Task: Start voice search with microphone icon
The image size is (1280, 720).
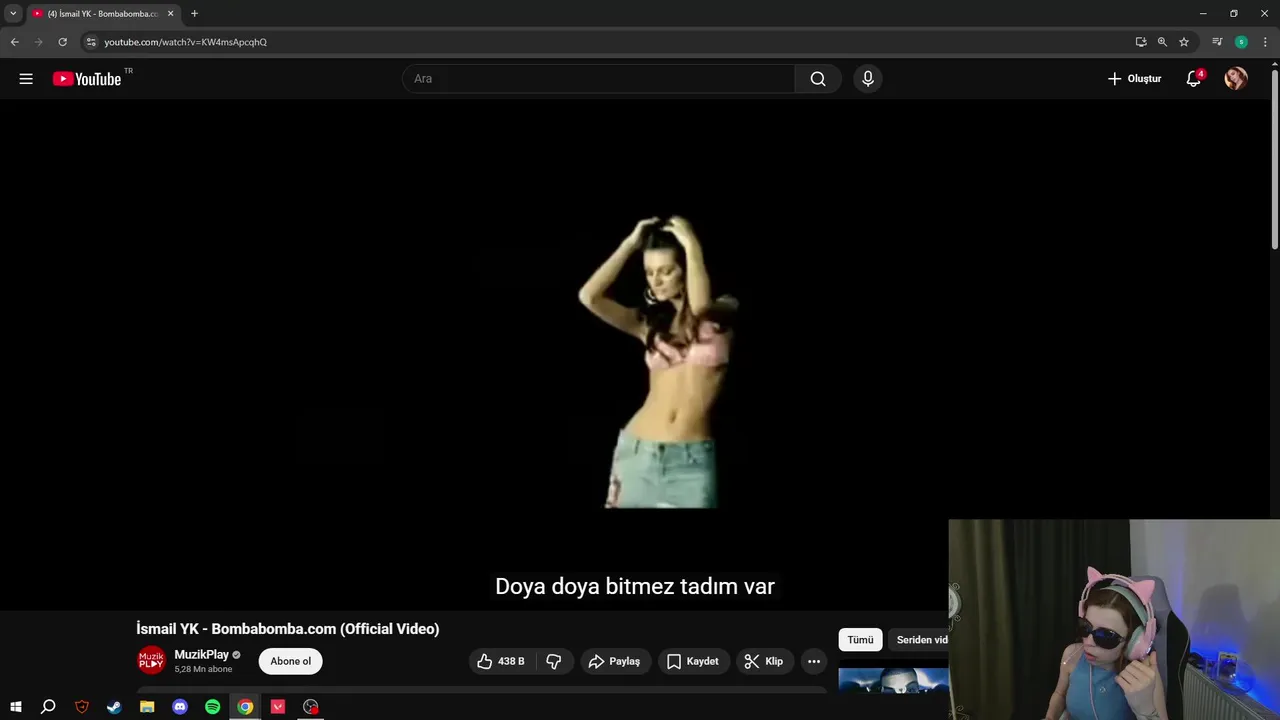Action: (868, 79)
